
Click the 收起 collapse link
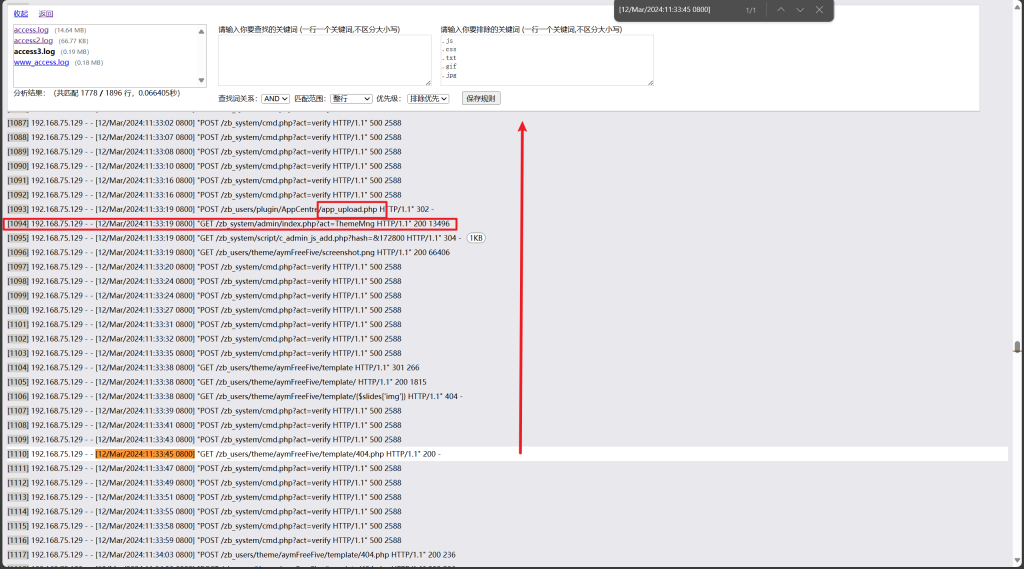(20, 14)
